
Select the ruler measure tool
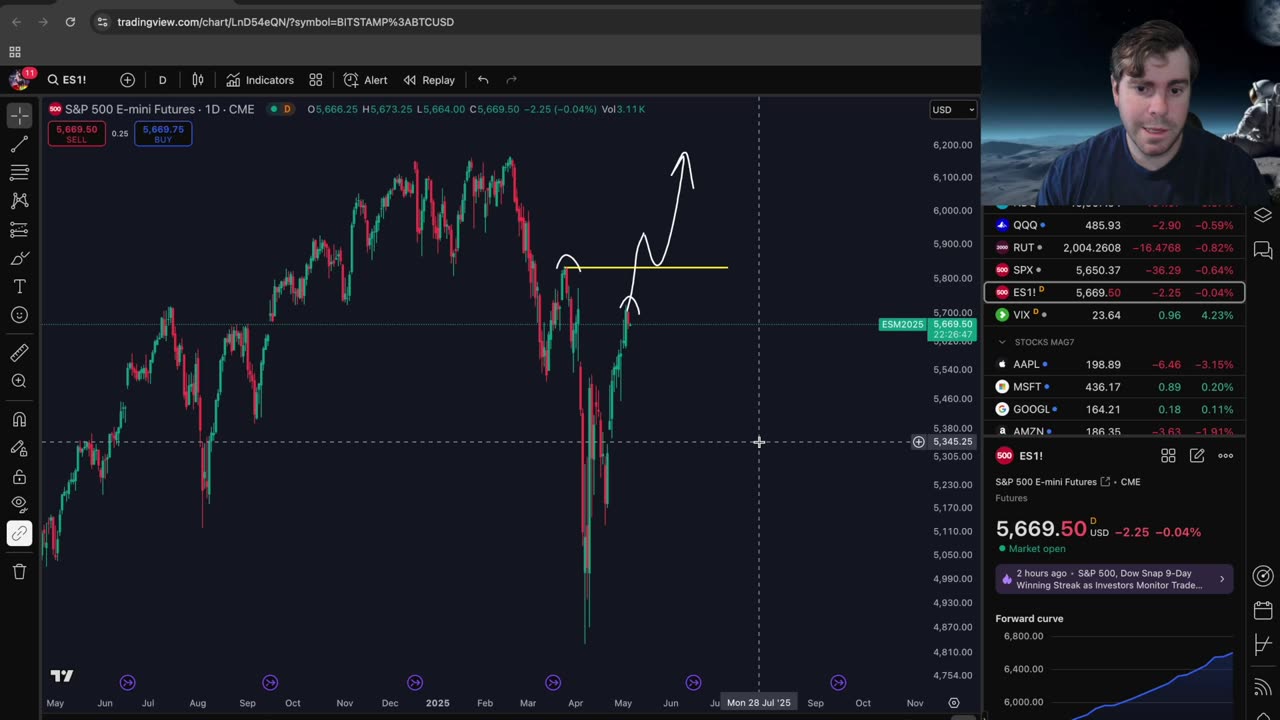tap(19, 352)
